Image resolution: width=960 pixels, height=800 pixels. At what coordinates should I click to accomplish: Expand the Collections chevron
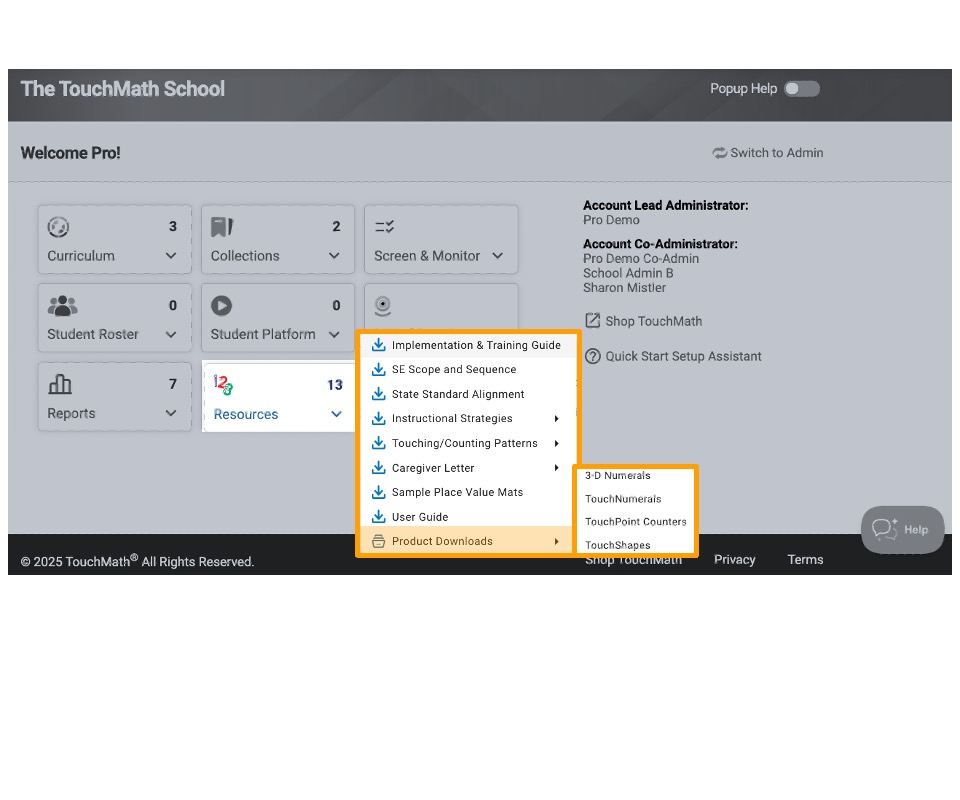(334, 256)
